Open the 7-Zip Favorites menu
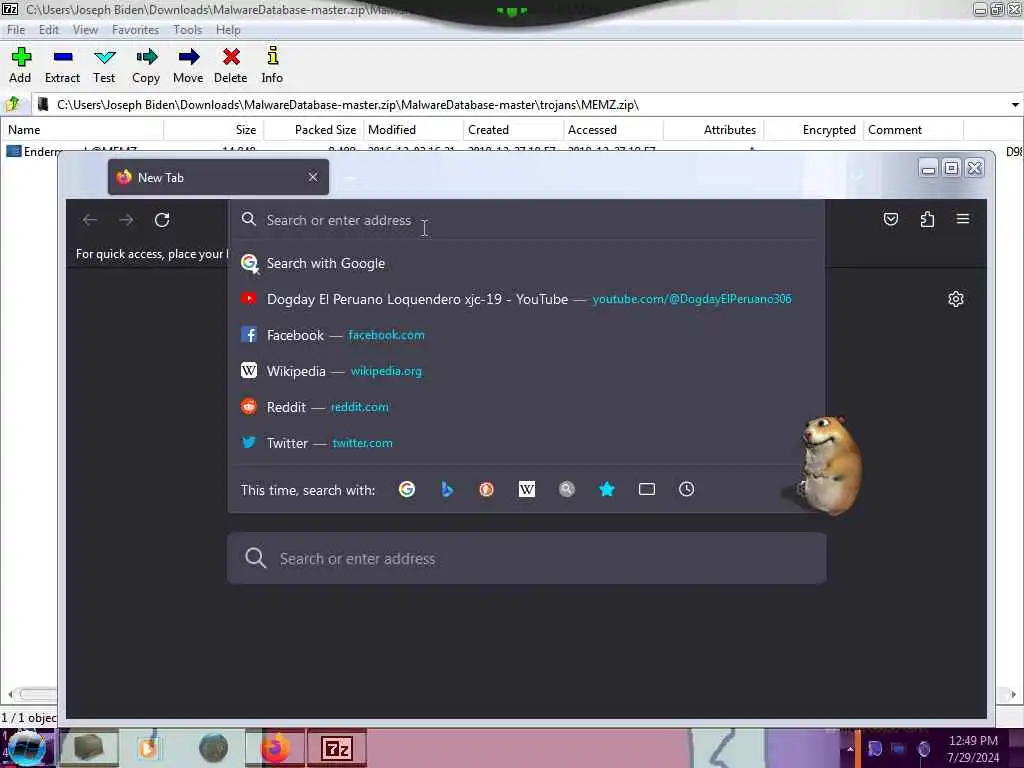 pos(135,30)
